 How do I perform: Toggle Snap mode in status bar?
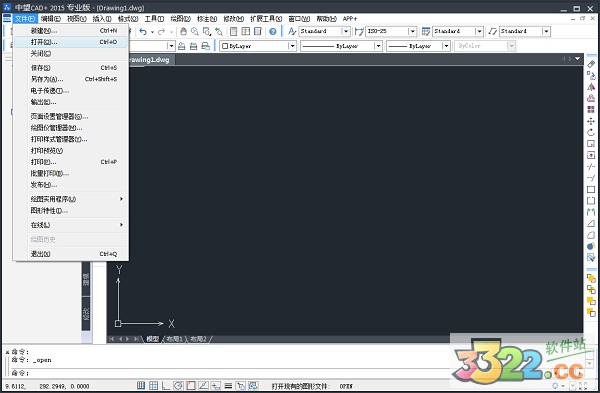pos(141,385)
